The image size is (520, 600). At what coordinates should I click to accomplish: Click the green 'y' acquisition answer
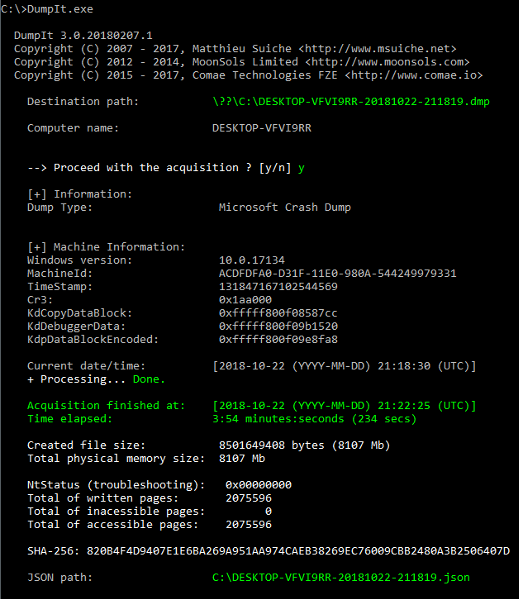click(301, 168)
